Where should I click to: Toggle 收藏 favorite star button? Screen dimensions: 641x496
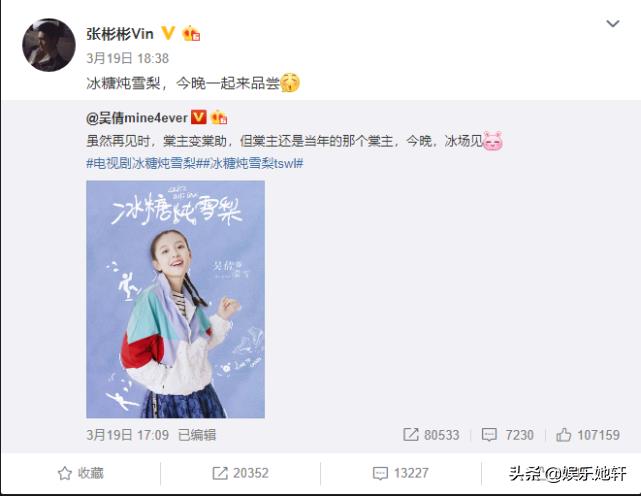point(81,474)
